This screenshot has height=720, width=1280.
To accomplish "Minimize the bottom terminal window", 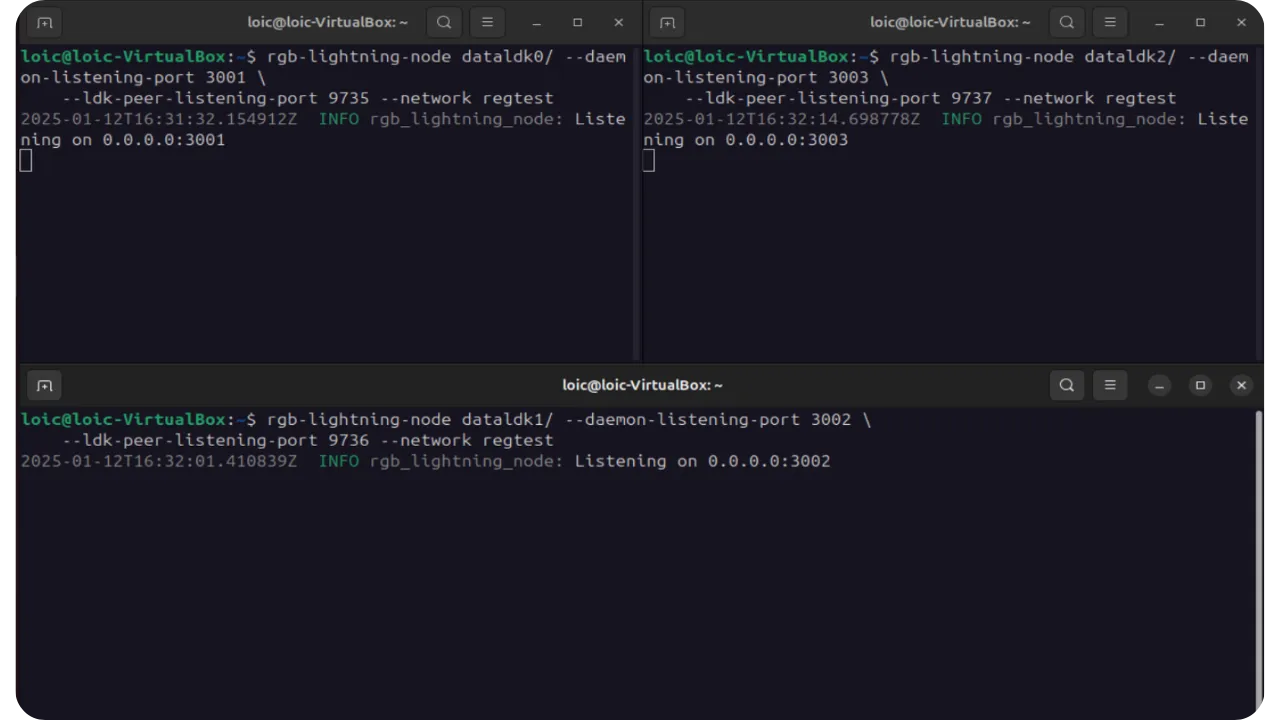I will pos(1159,385).
